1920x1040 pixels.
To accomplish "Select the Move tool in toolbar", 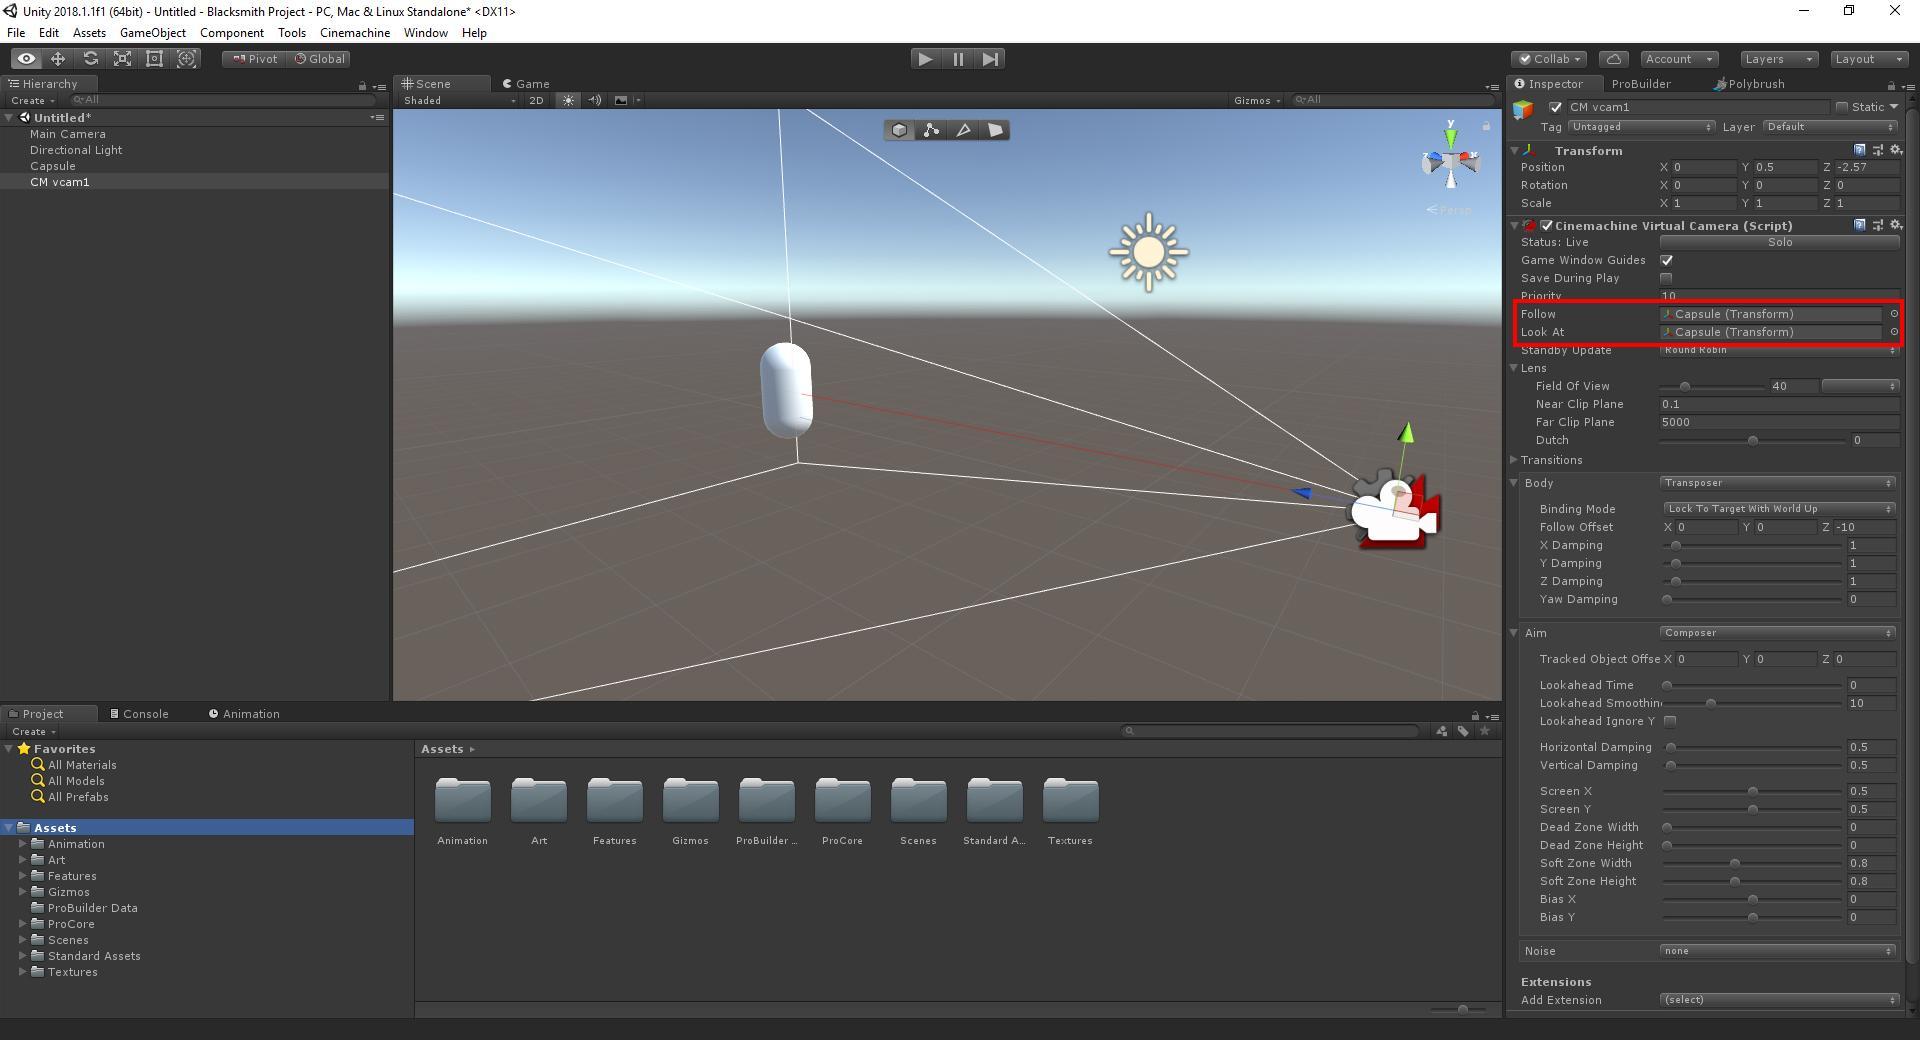I will [x=58, y=59].
